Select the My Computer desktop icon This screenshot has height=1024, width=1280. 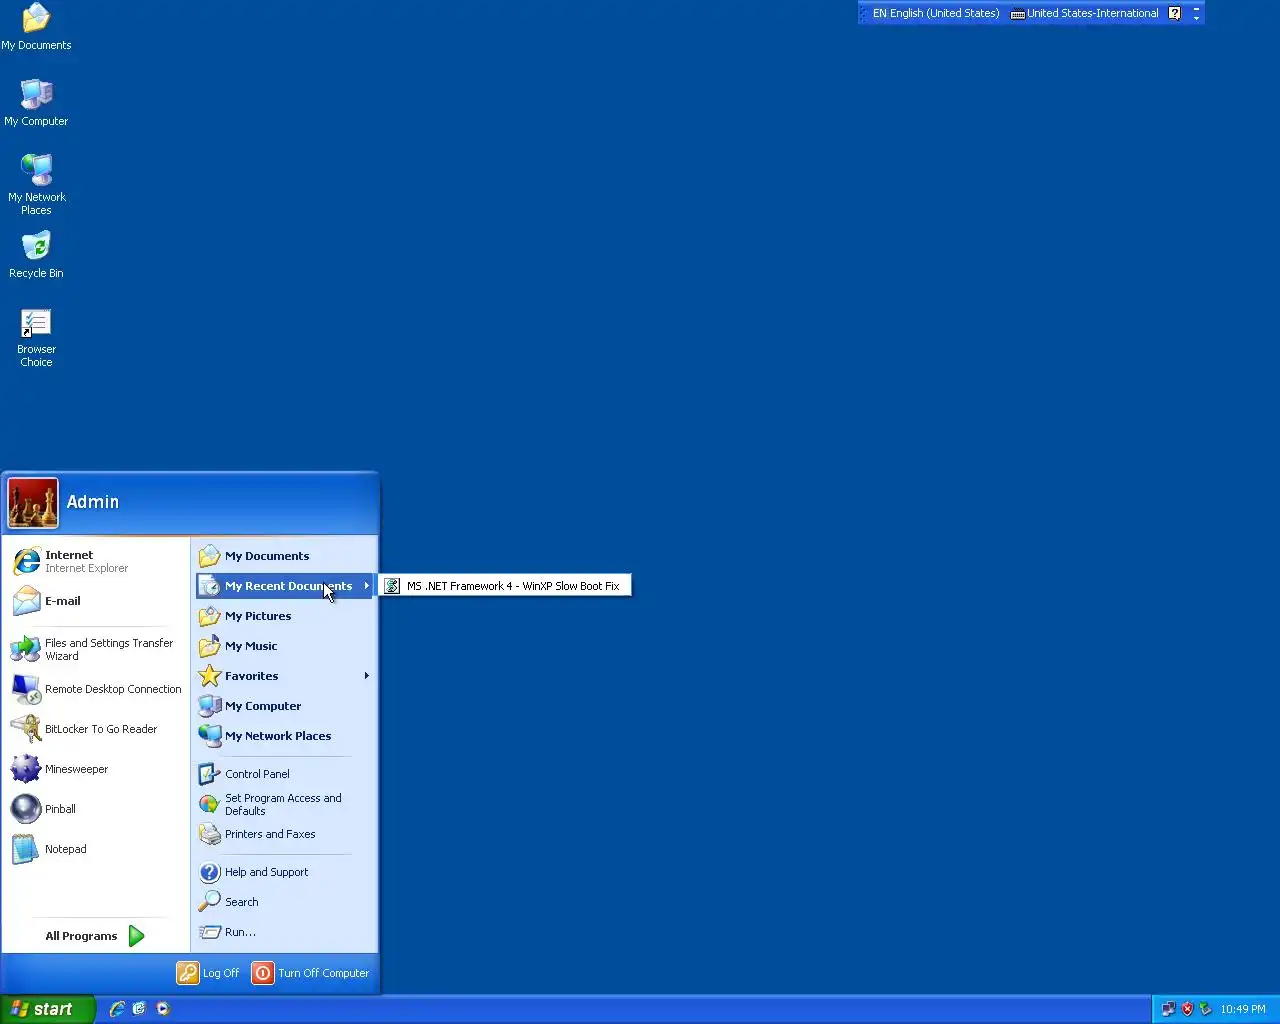(x=36, y=103)
